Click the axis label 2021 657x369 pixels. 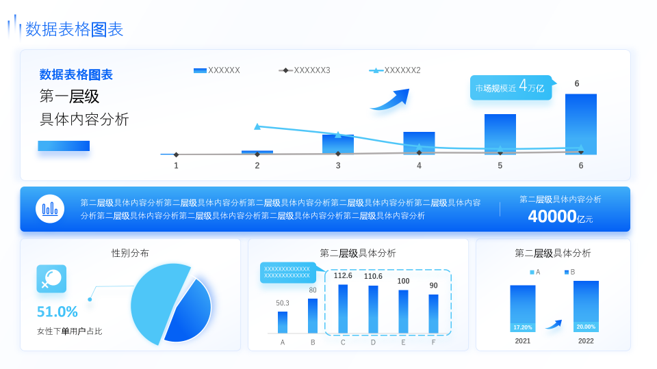tap(522, 341)
